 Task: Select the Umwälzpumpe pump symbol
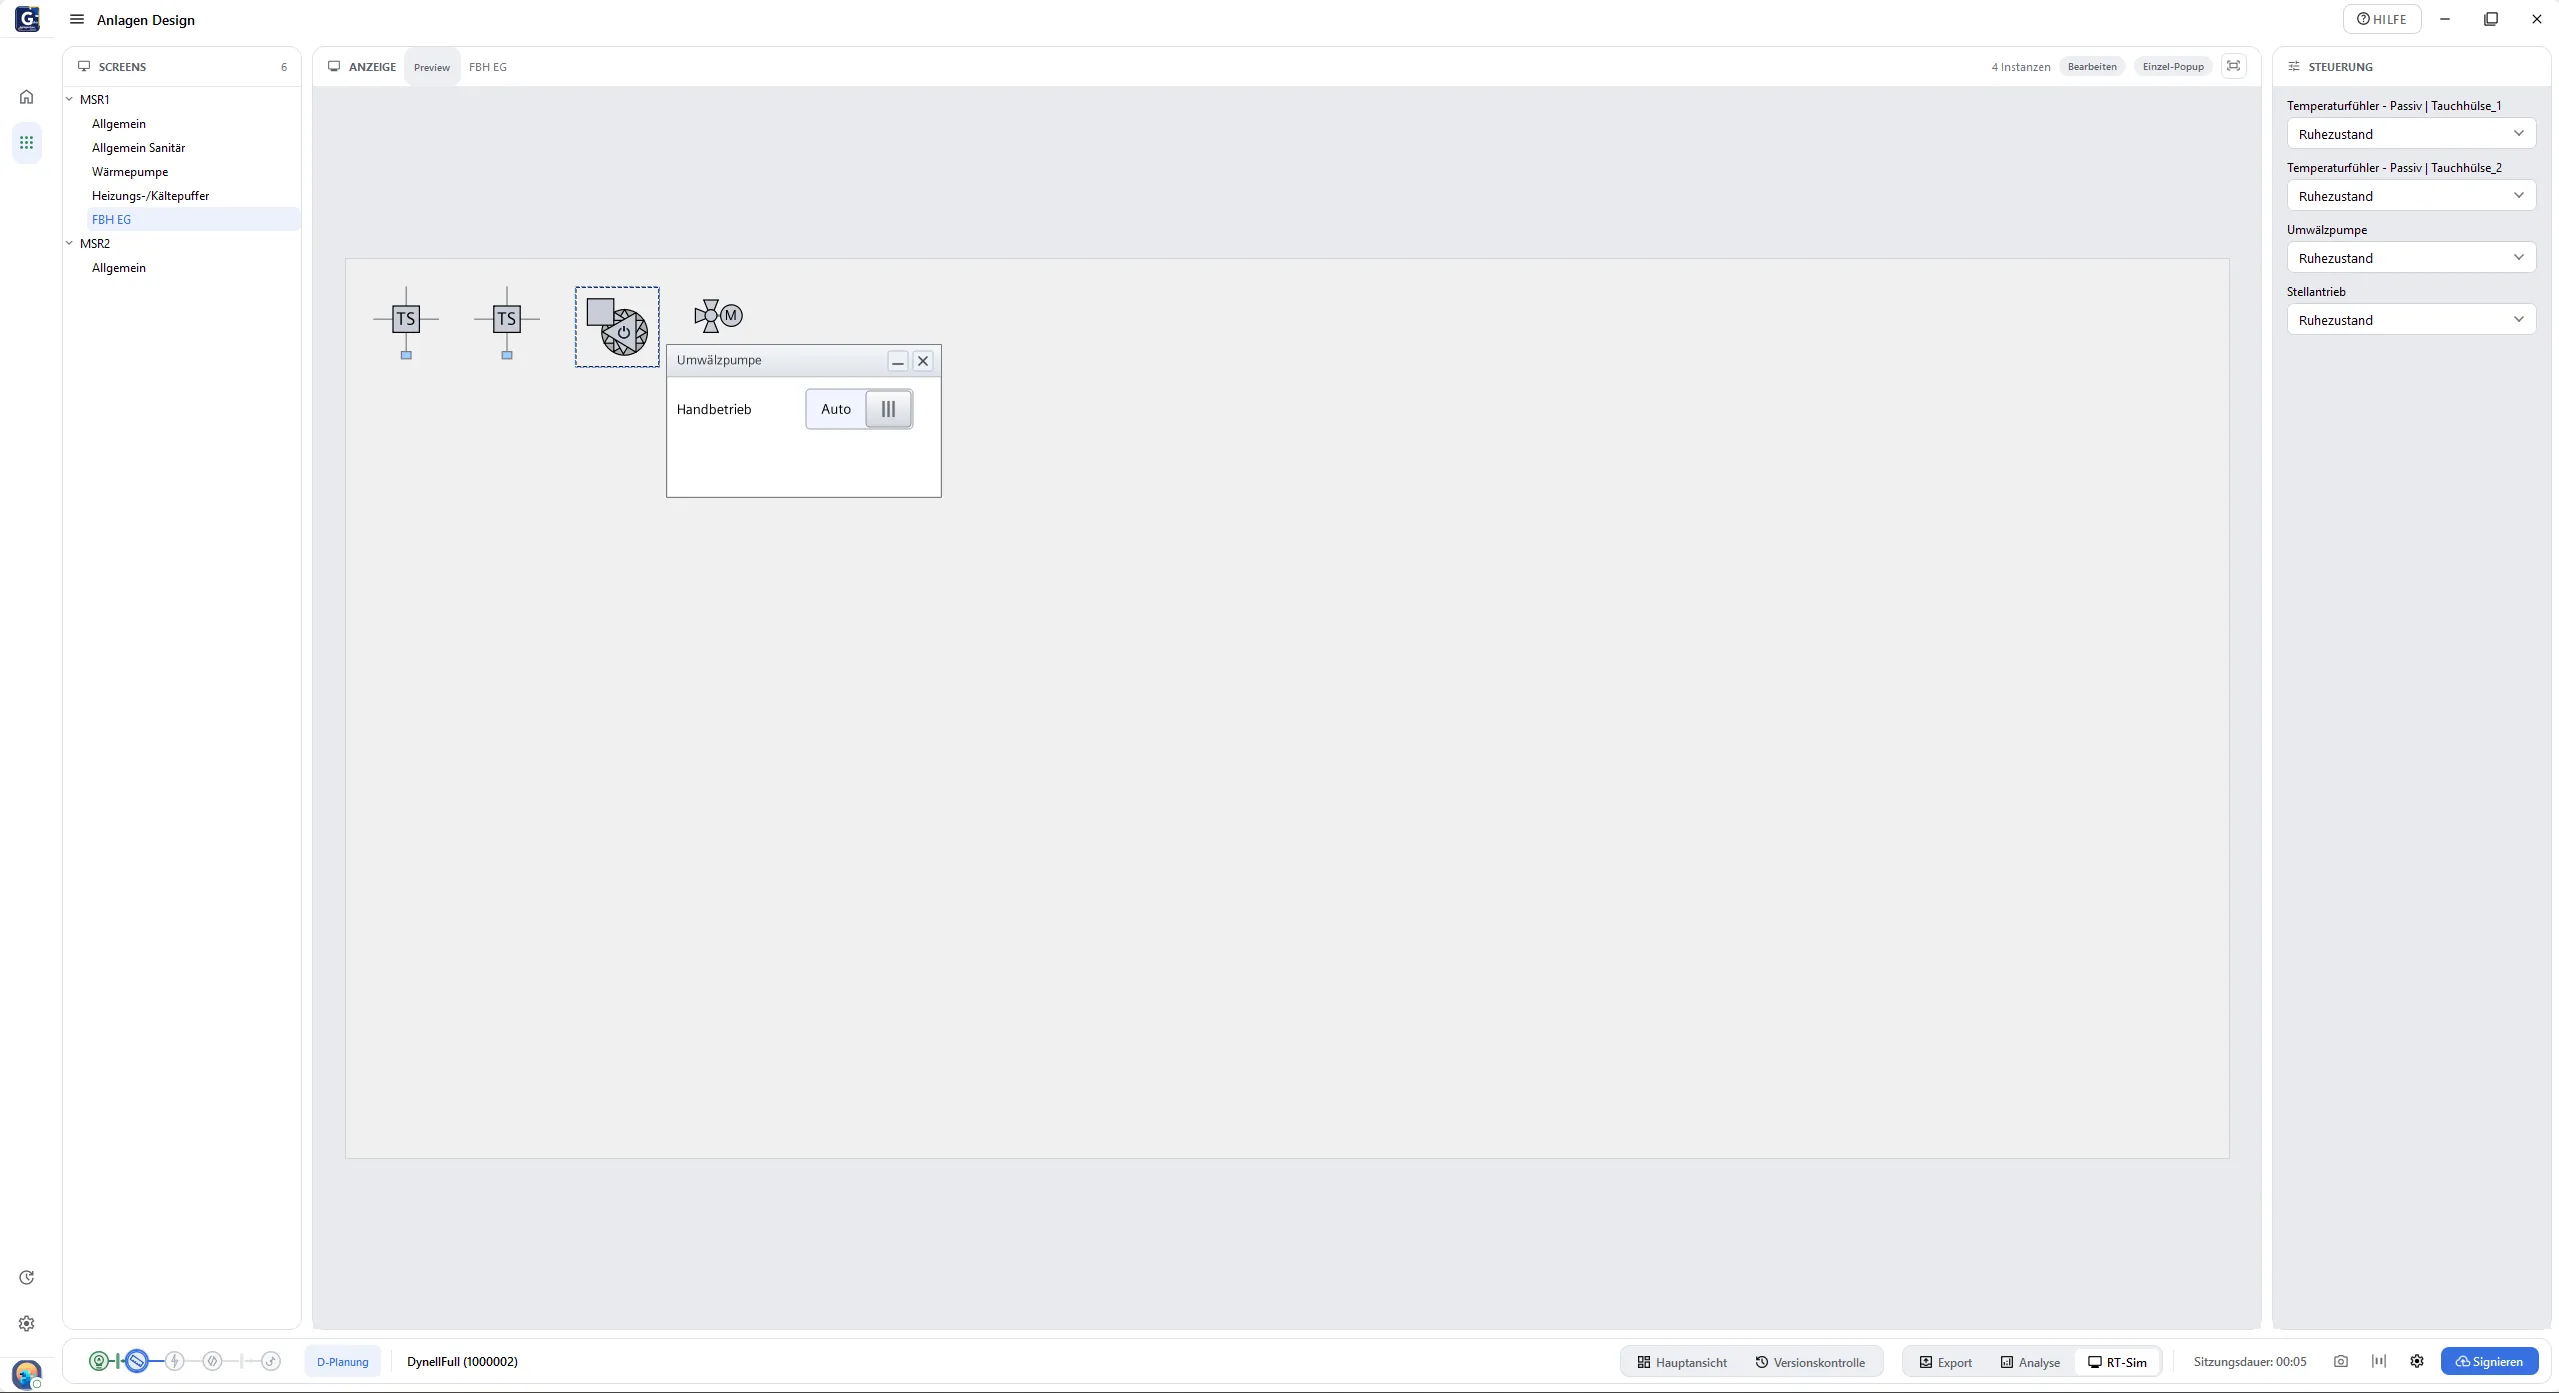617,326
